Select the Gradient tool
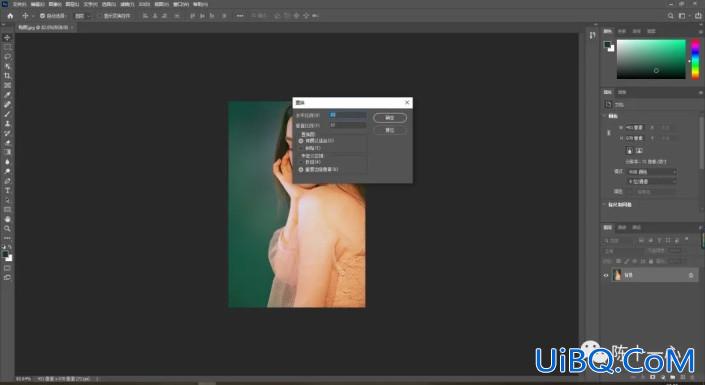Screen dimensions: 705x385 [7, 152]
